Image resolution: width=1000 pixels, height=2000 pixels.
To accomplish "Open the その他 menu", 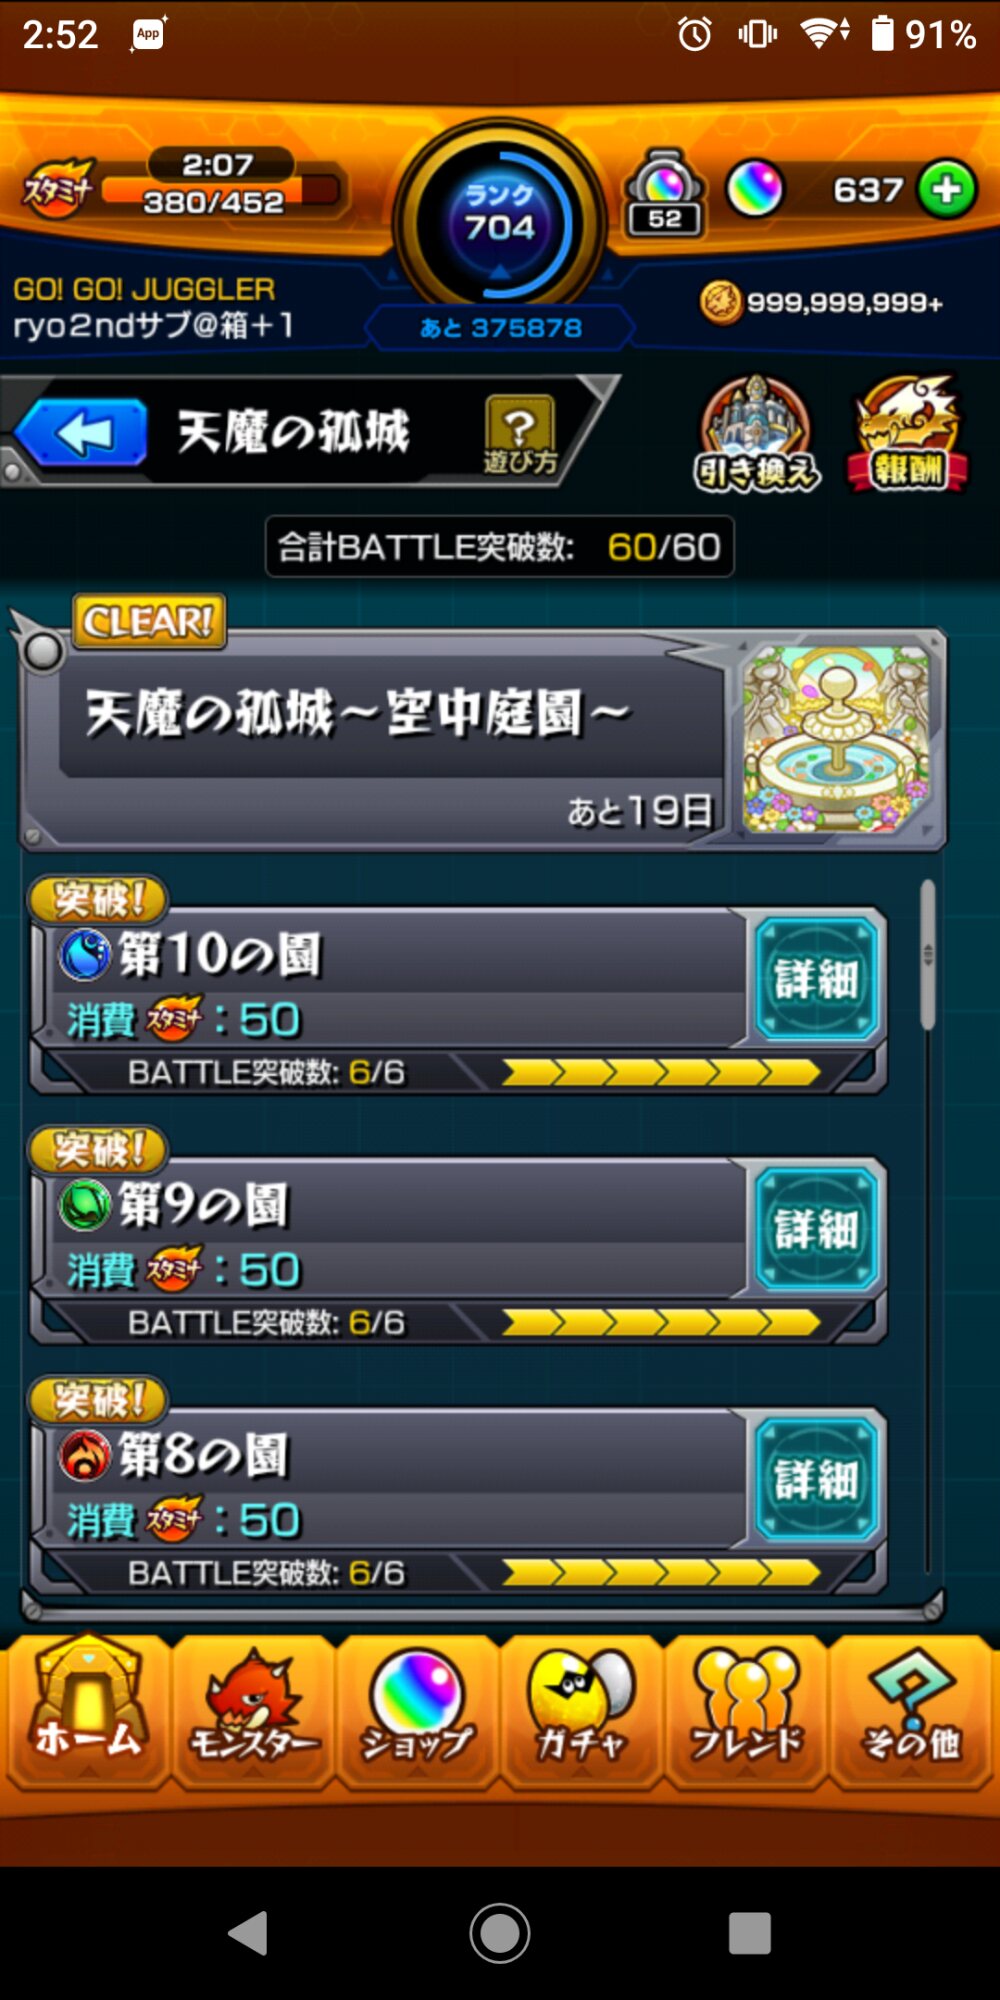I will 910,1710.
